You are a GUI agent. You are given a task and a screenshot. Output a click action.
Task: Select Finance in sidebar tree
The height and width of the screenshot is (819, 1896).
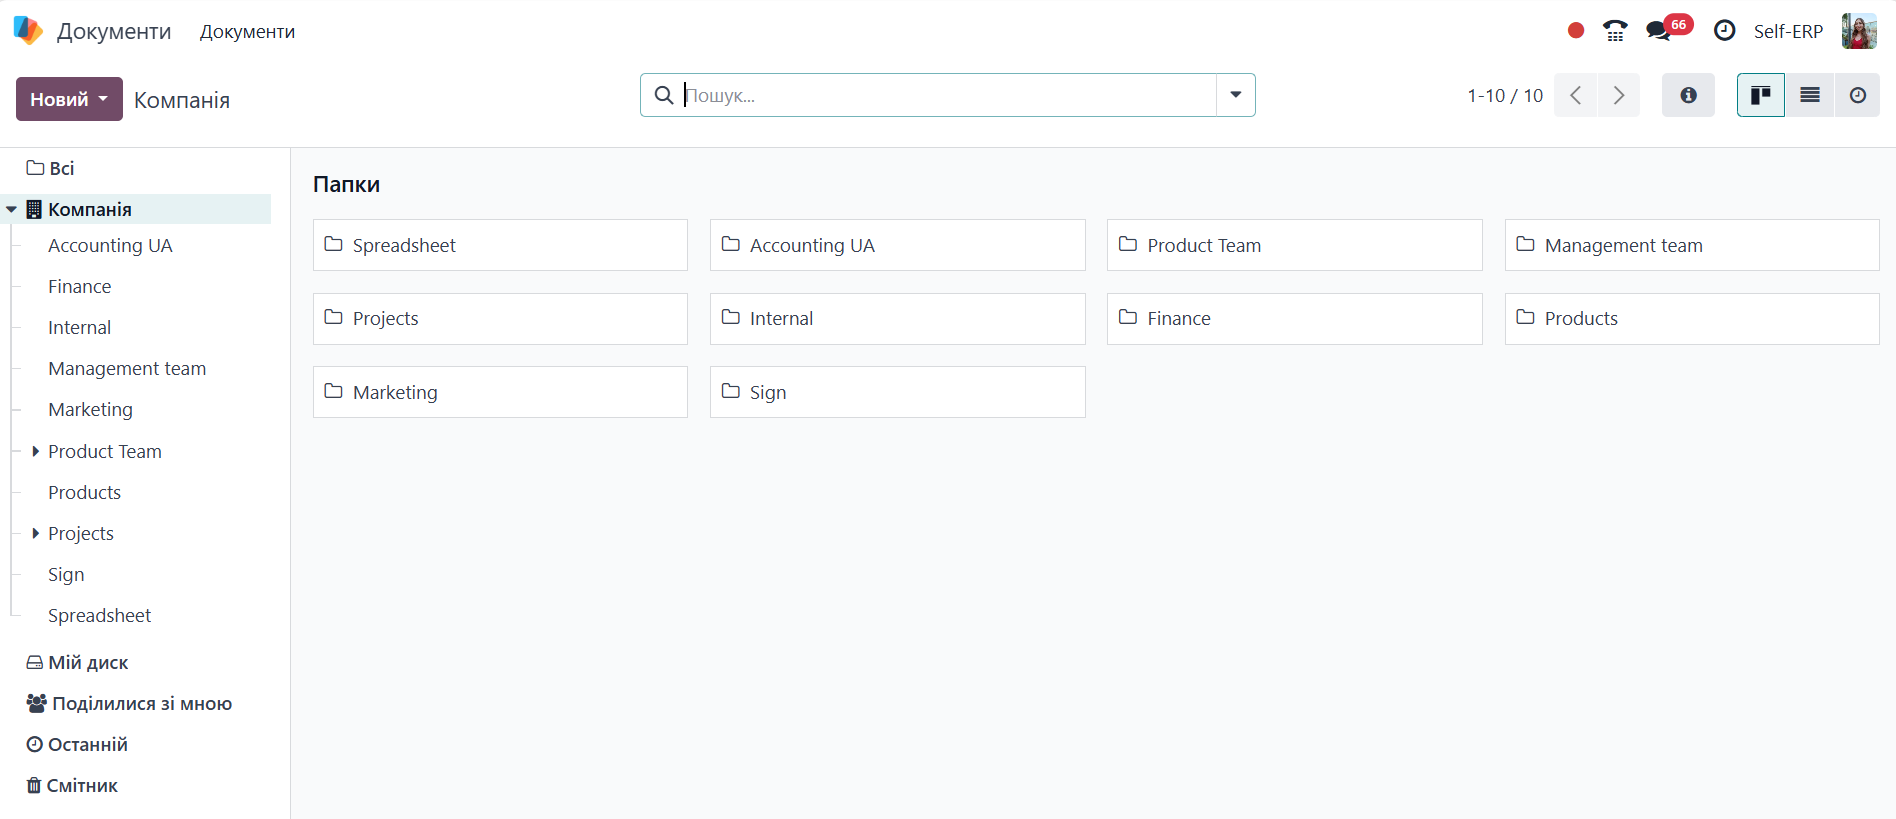(x=80, y=286)
